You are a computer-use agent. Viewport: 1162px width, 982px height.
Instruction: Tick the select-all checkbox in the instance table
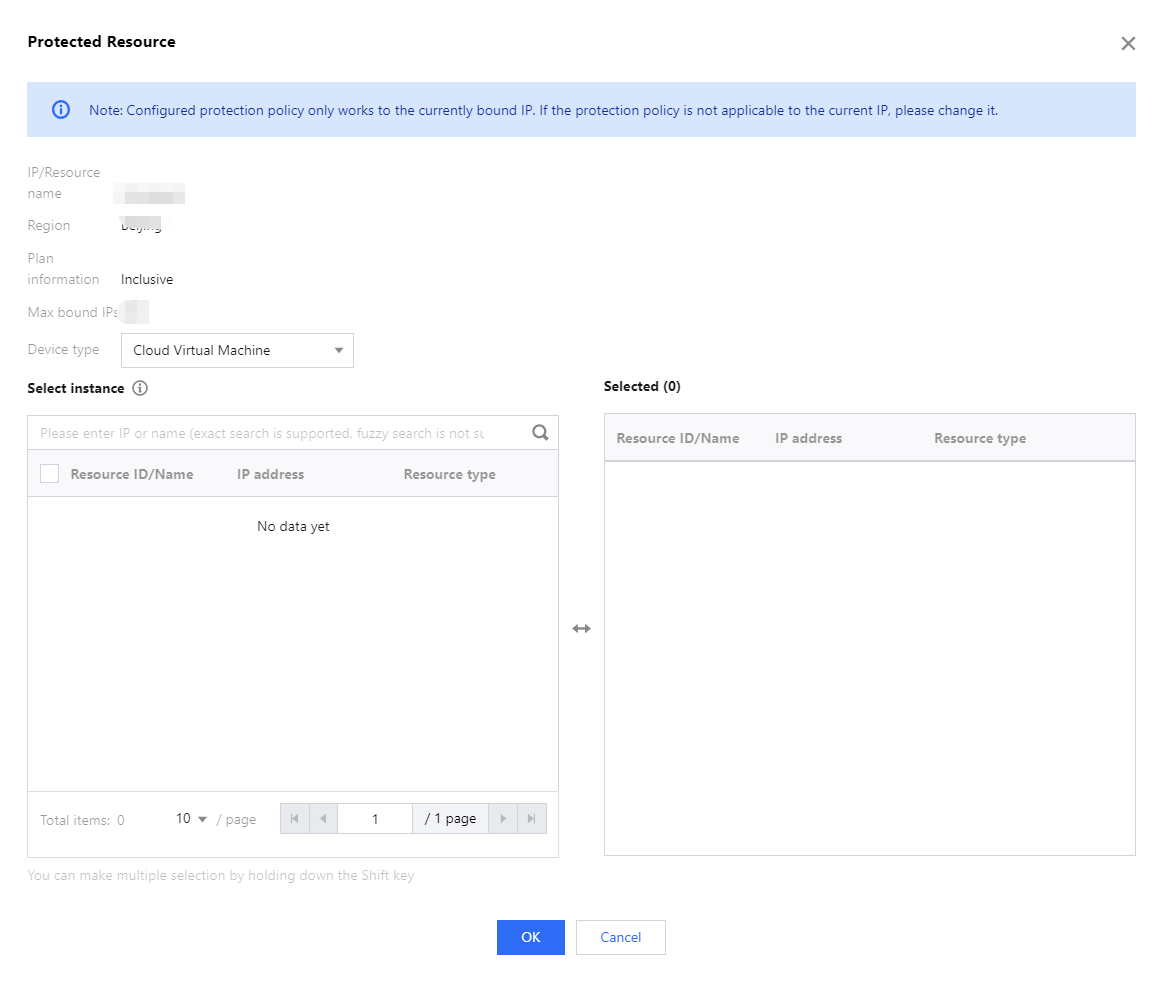coord(50,474)
